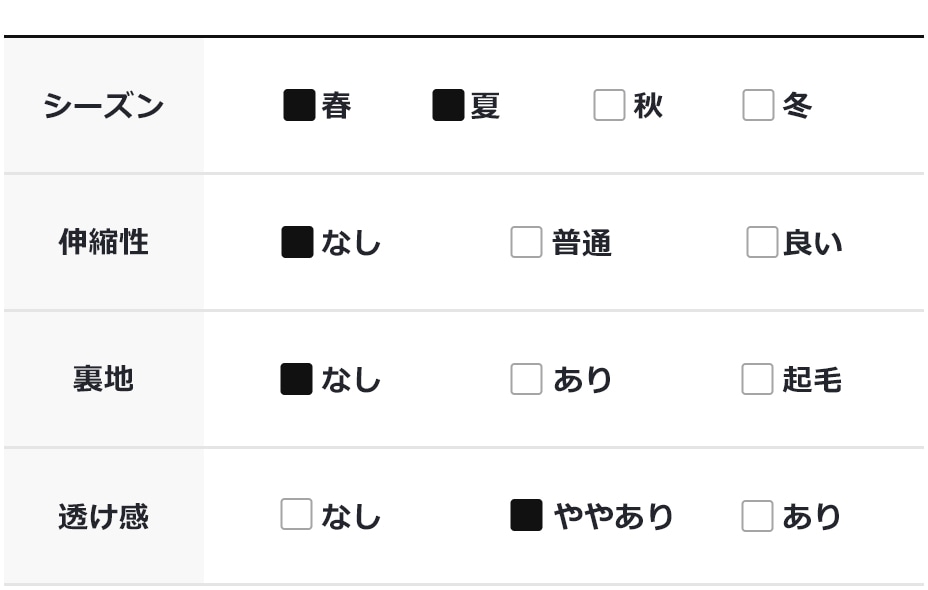Uncheck the 伸縮性 なし checkbox
Viewport: 928px width, 590px height.
tap(297, 242)
